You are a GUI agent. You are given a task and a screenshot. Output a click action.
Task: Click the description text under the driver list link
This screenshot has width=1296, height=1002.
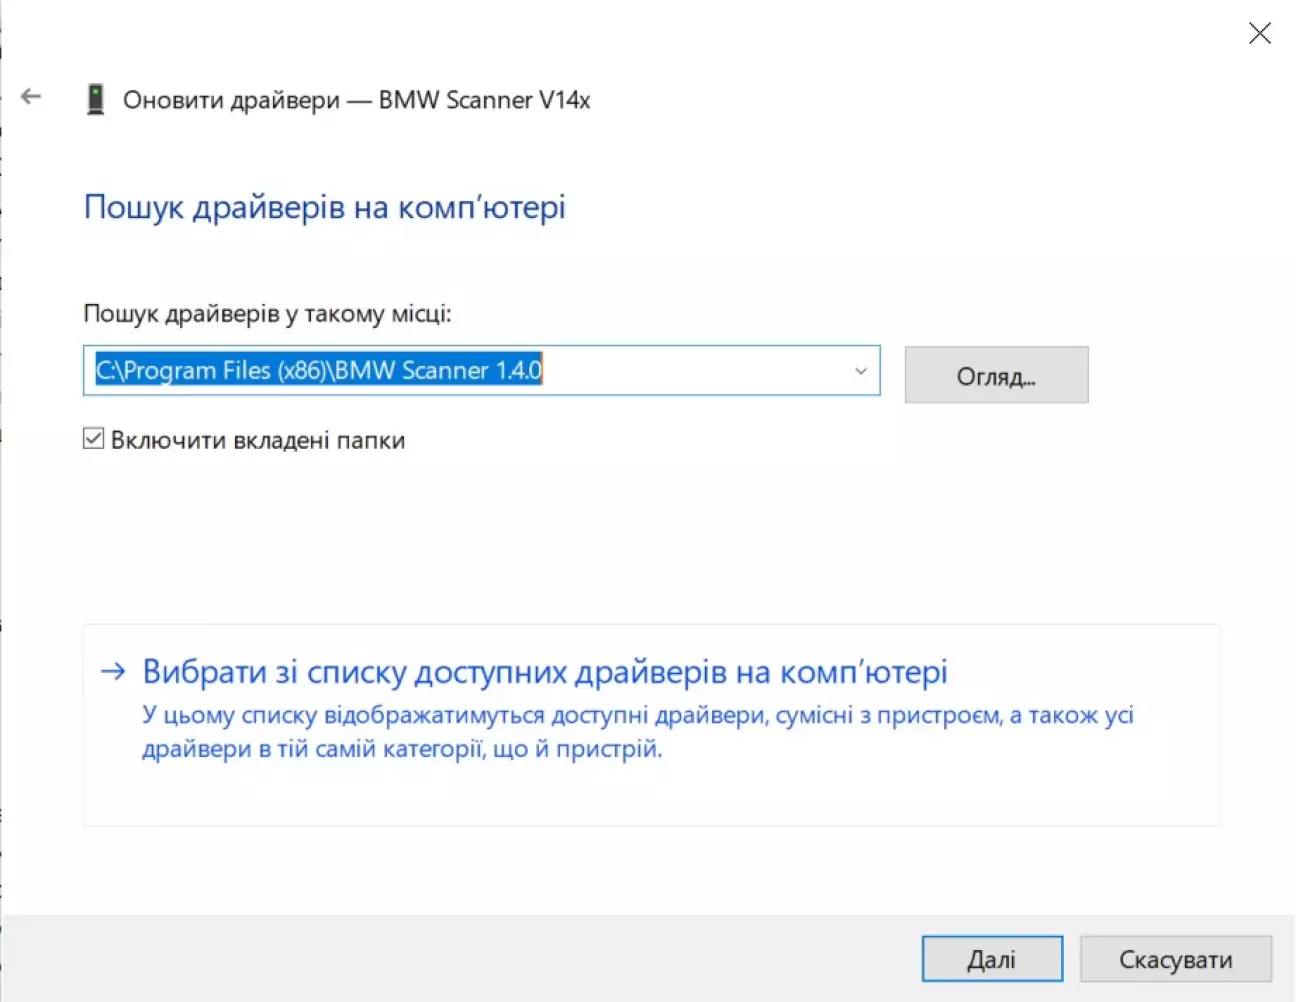tap(637, 731)
